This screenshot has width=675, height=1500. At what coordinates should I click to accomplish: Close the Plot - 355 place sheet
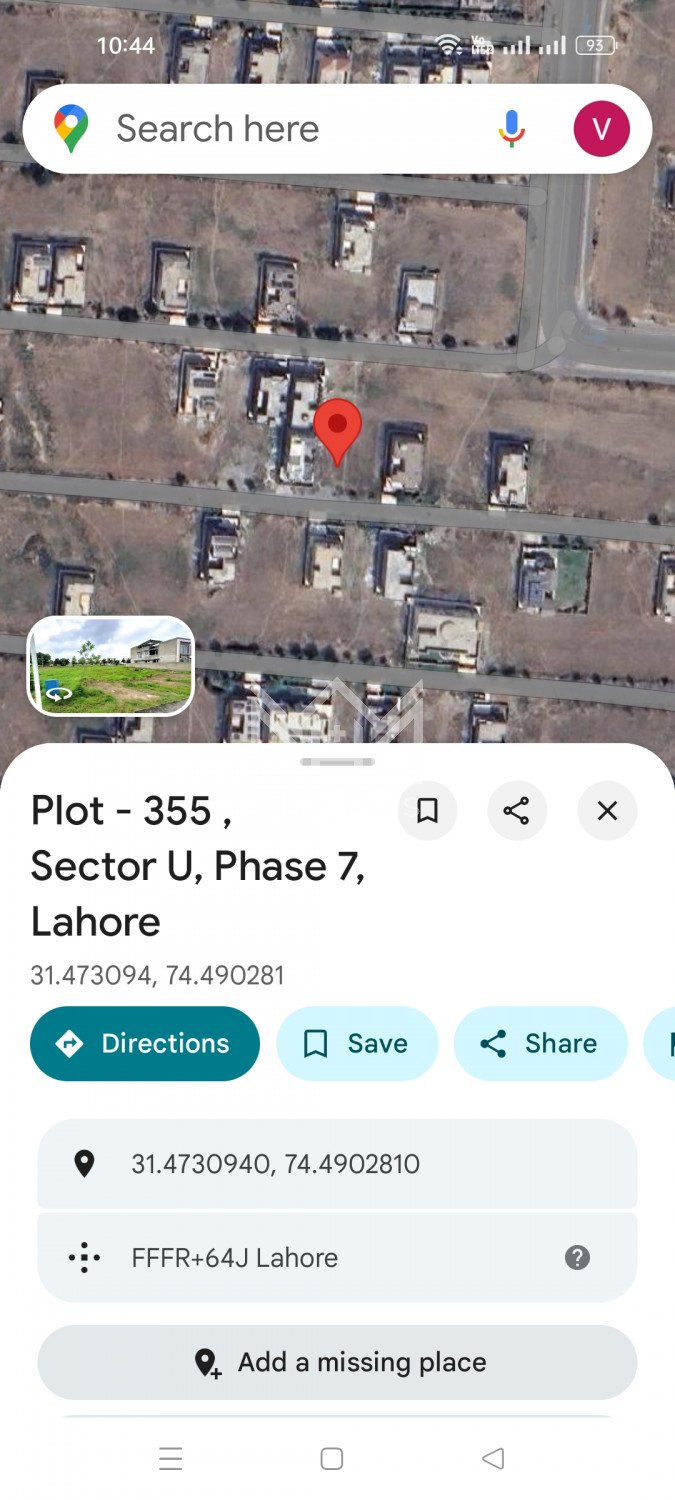click(x=607, y=811)
